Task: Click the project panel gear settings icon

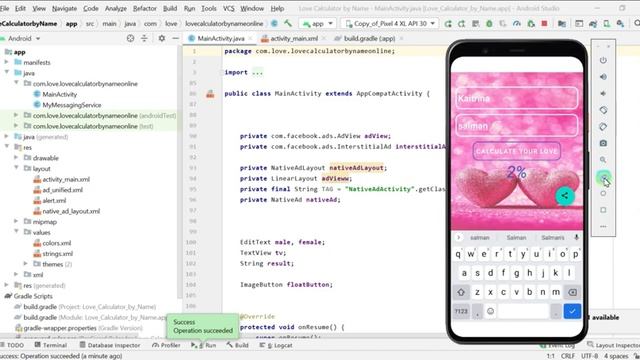Action: tap(162, 38)
